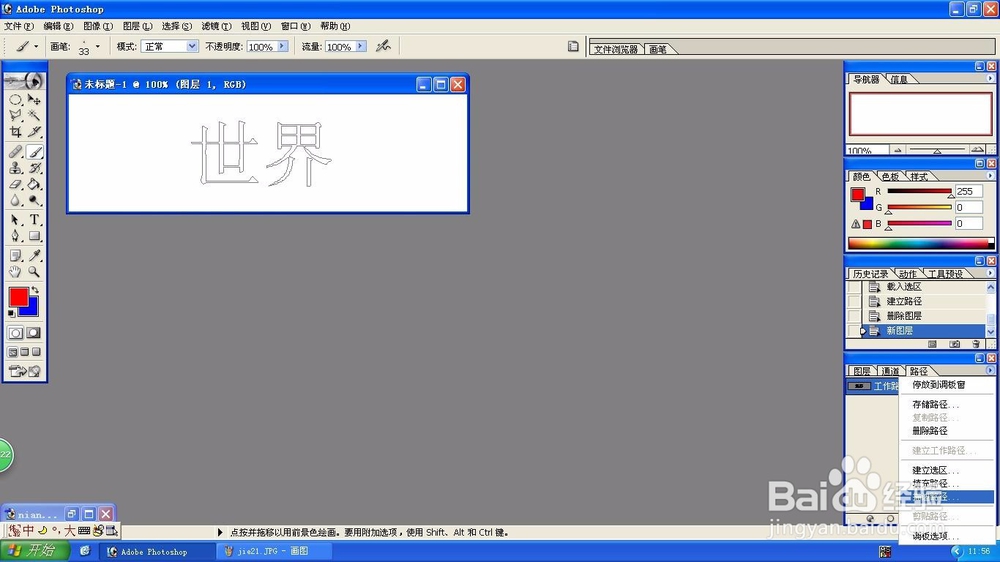The image size is (1000, 562).
Task: Open the Color panel menu arrow
Action: (x=990, y=176)
